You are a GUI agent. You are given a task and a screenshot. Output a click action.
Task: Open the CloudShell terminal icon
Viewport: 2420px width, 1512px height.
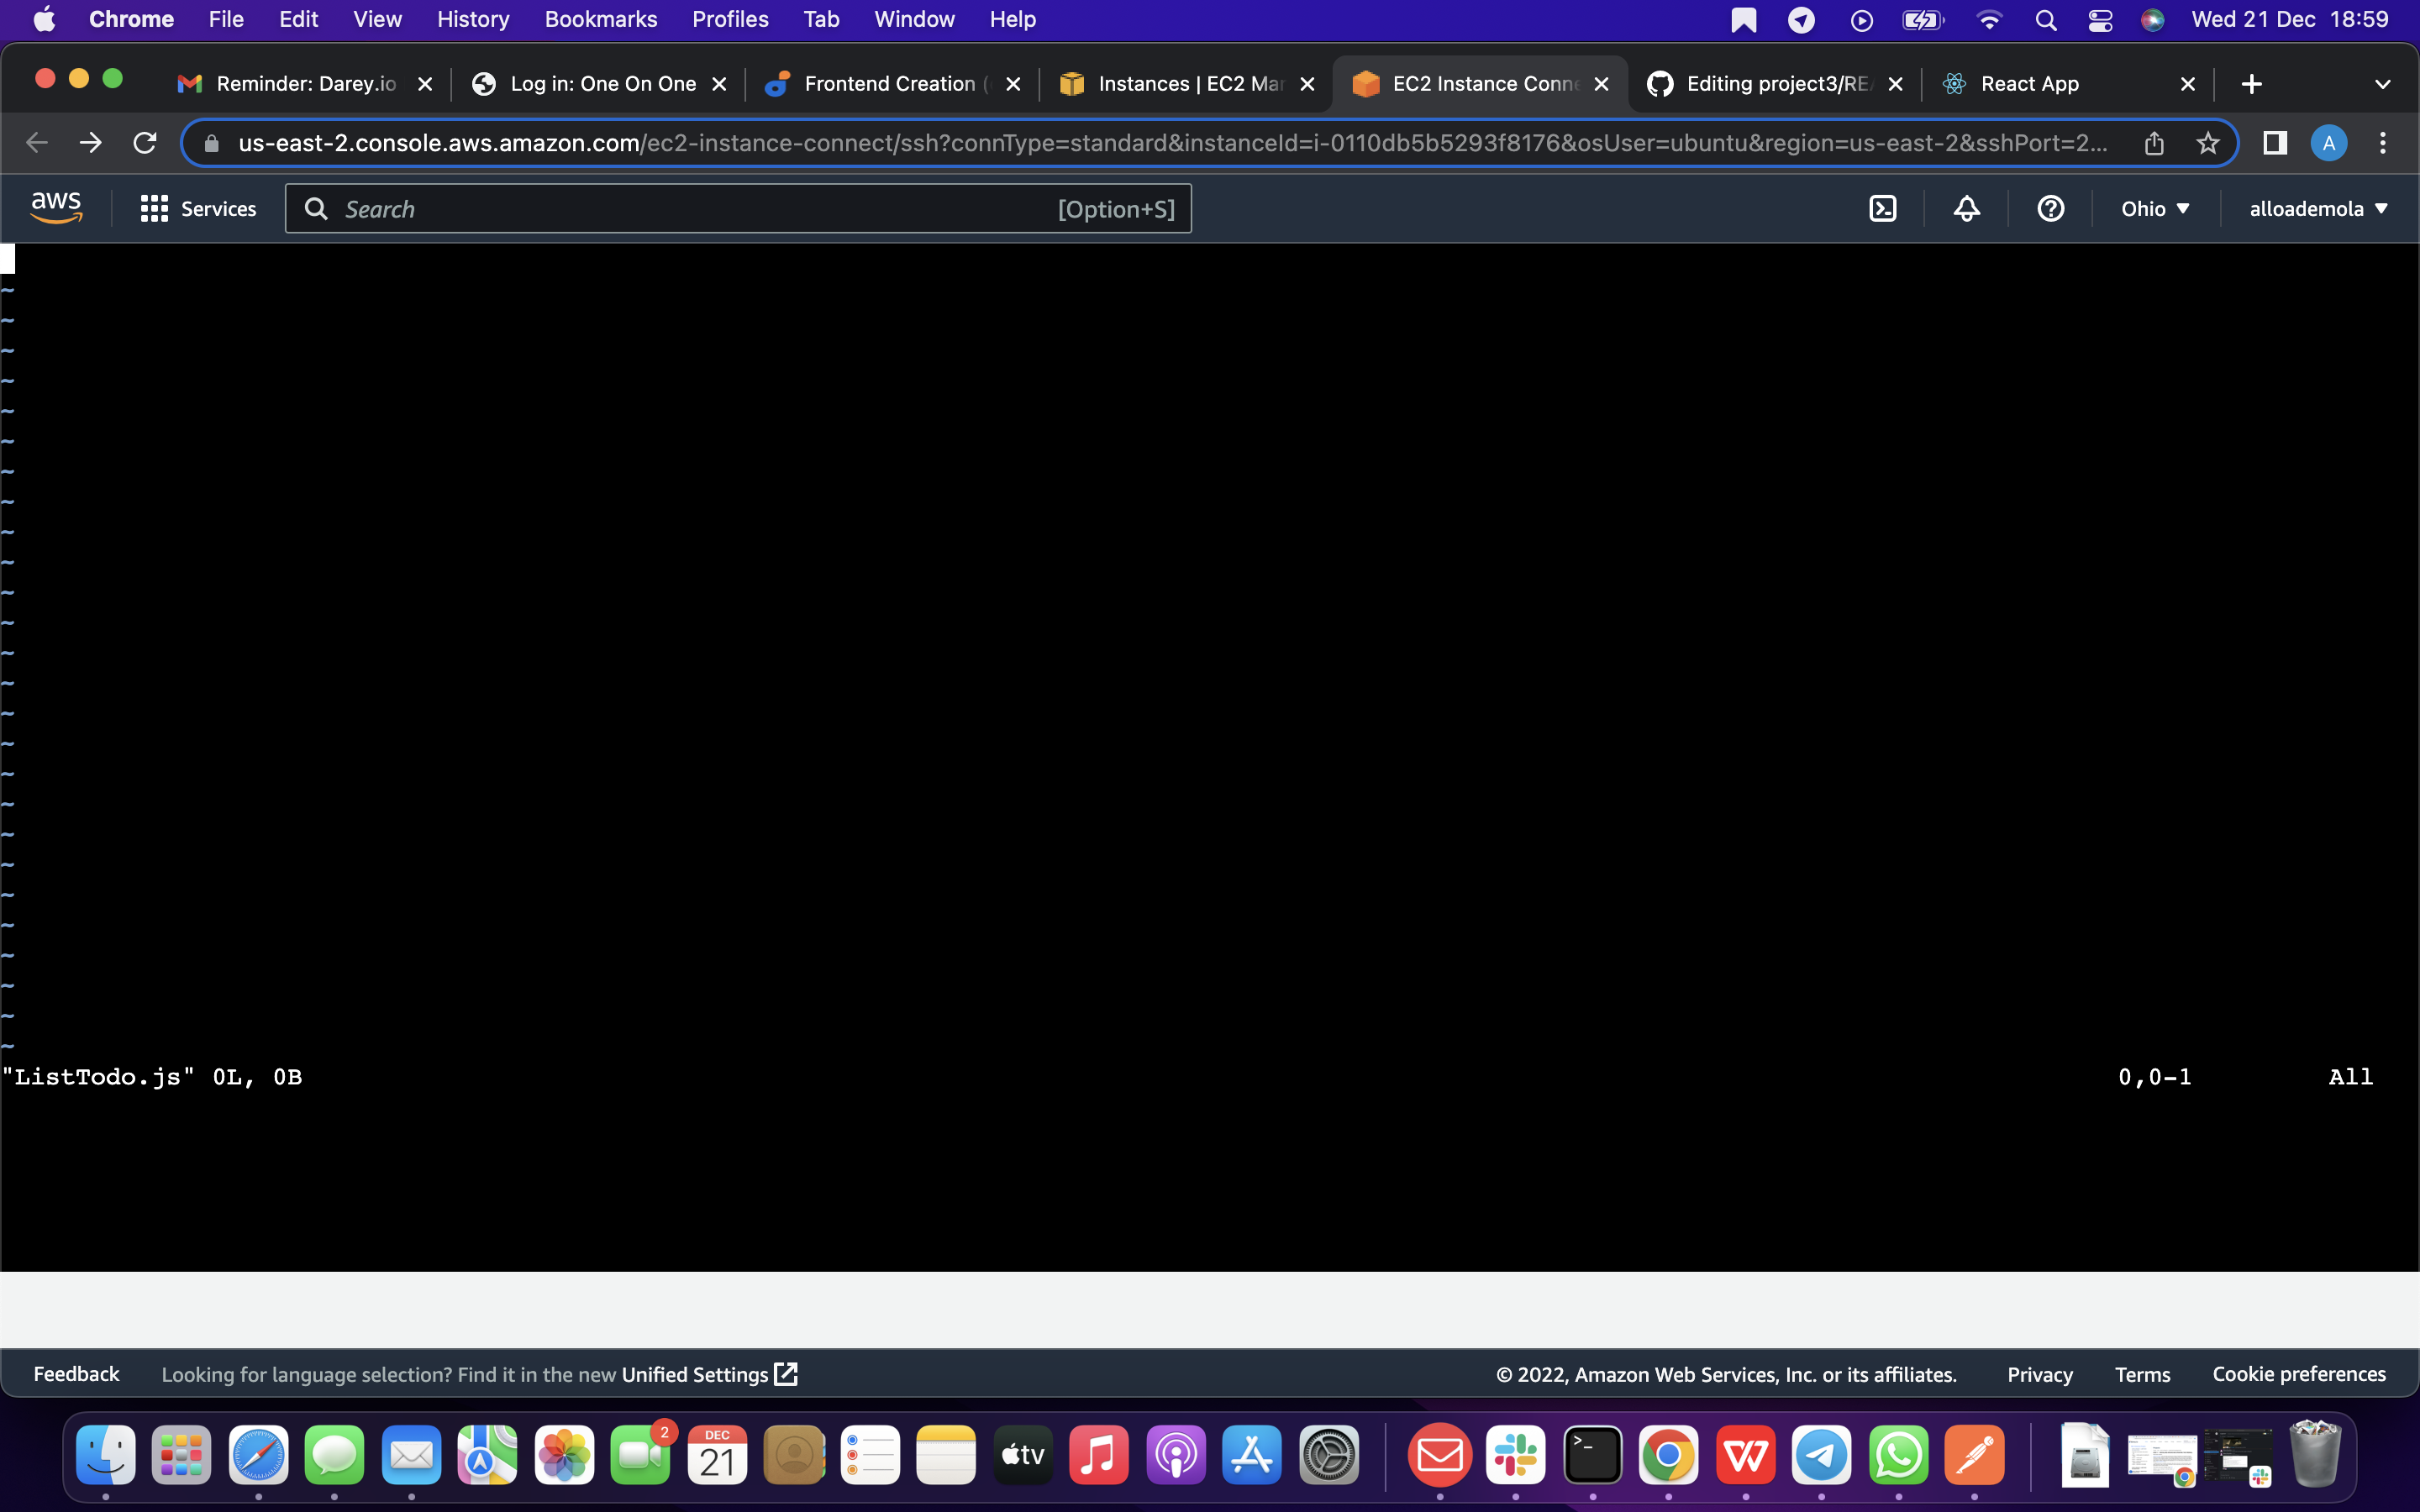[x=1884, y=208]
